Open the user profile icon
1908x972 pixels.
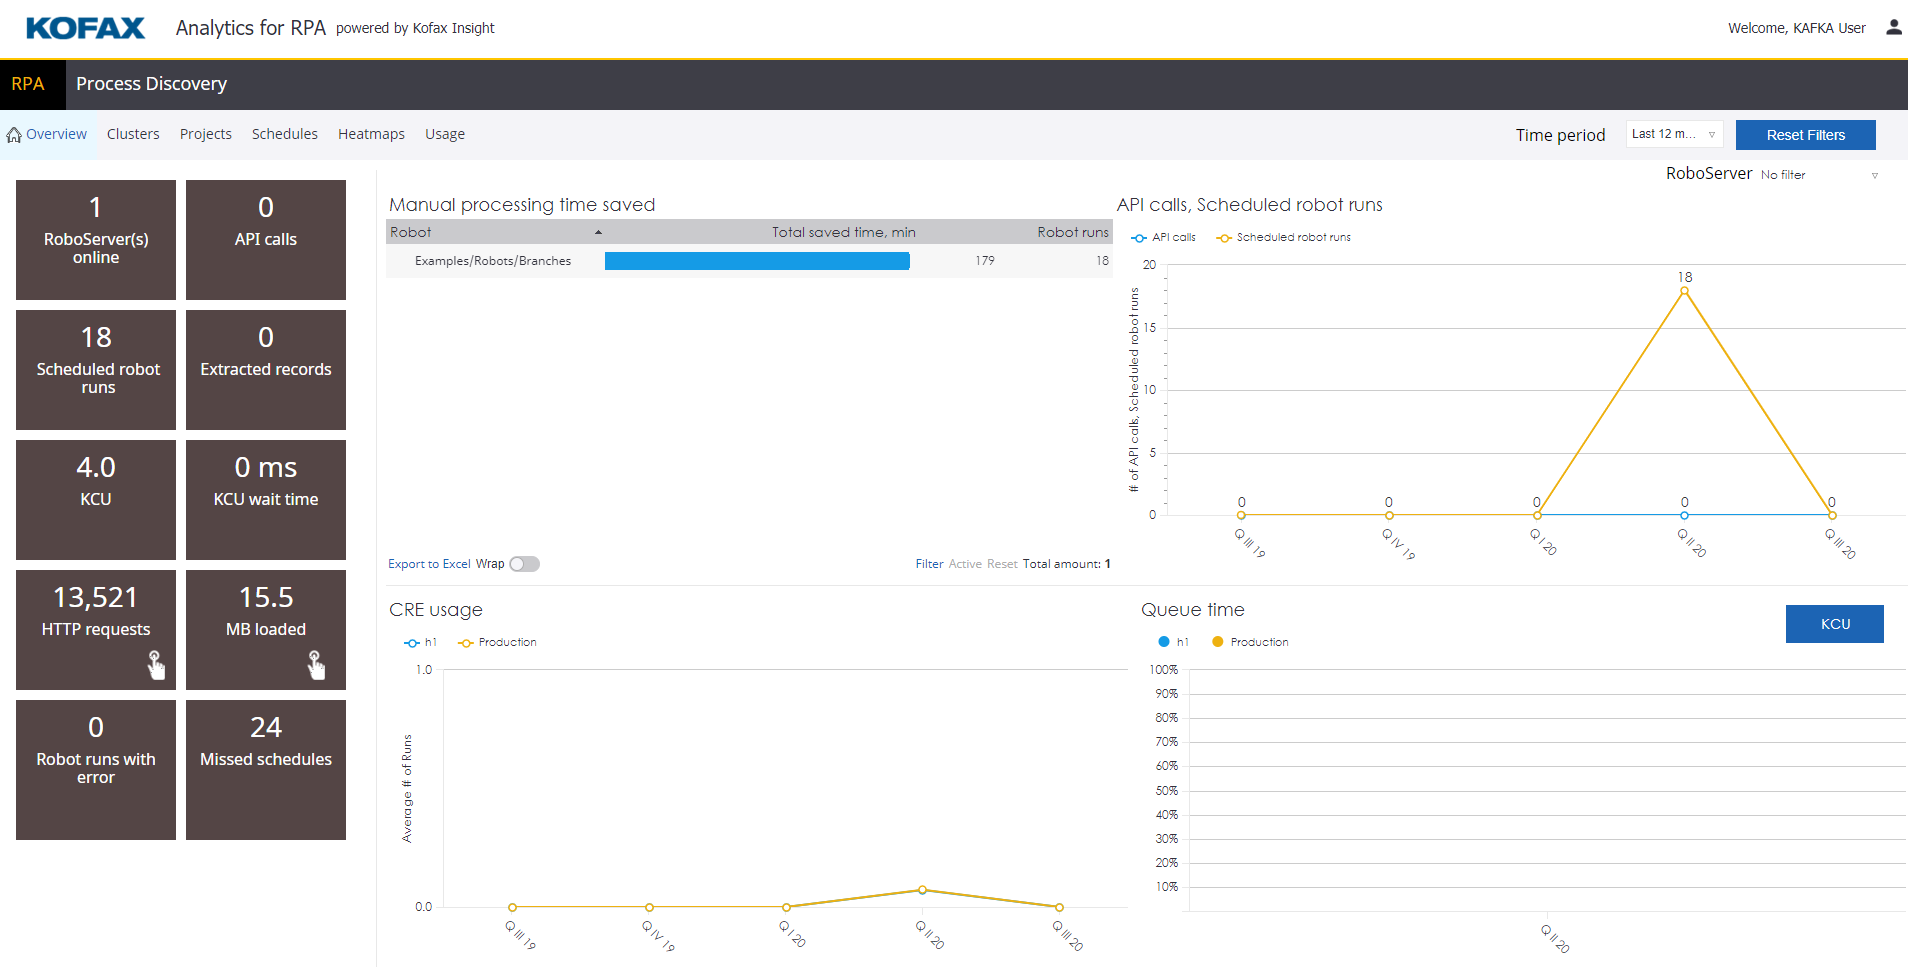[x=1893, y=28]
